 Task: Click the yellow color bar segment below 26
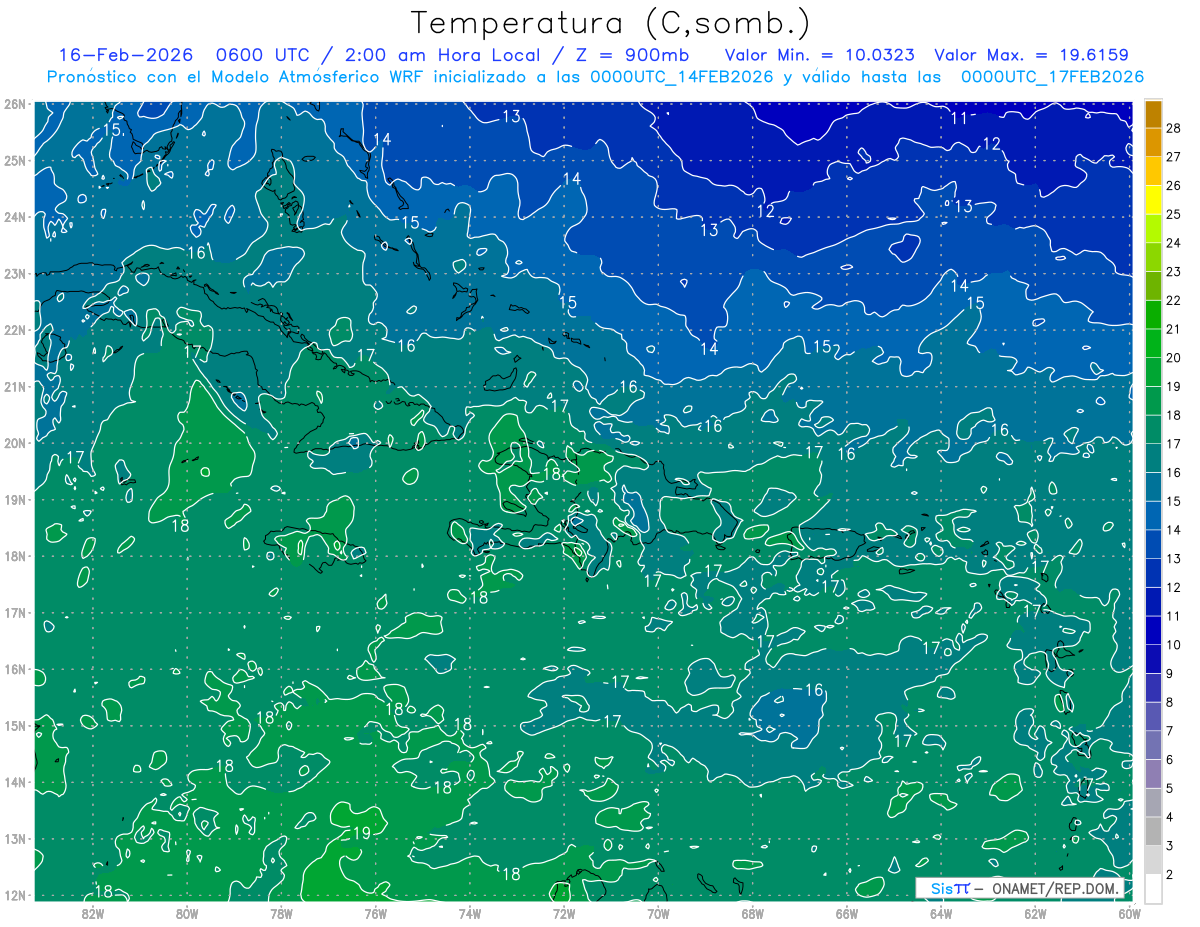coord(1153,199)
